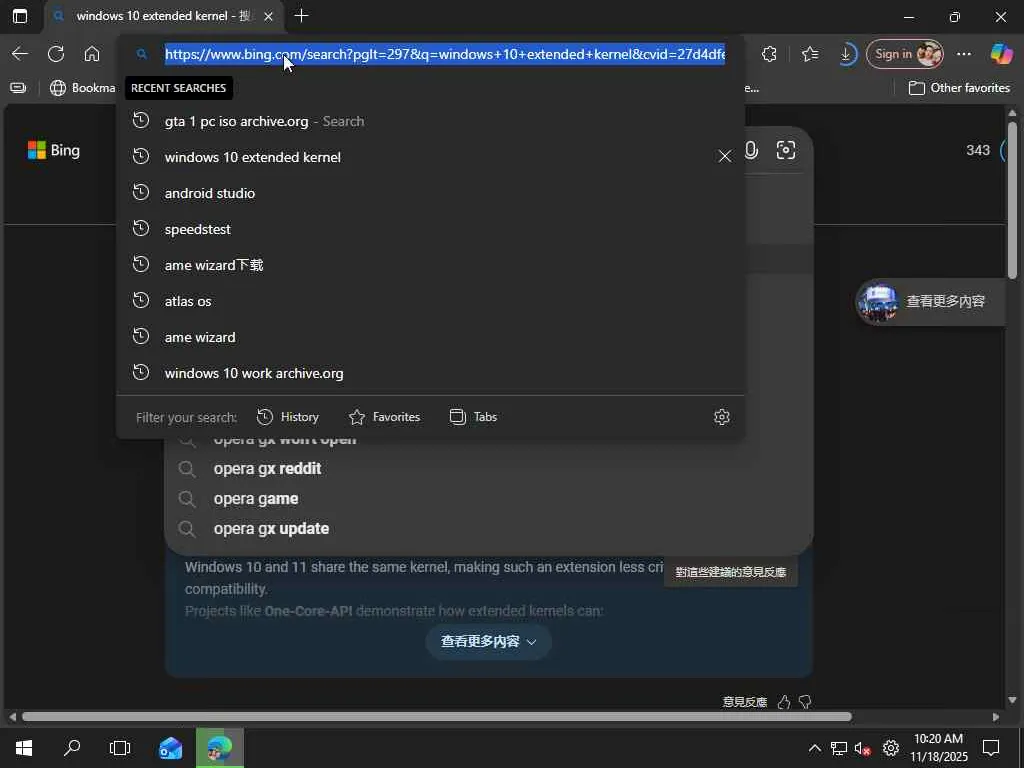
Task: Select 'speedstest' recent search
Action: [430, 229]
